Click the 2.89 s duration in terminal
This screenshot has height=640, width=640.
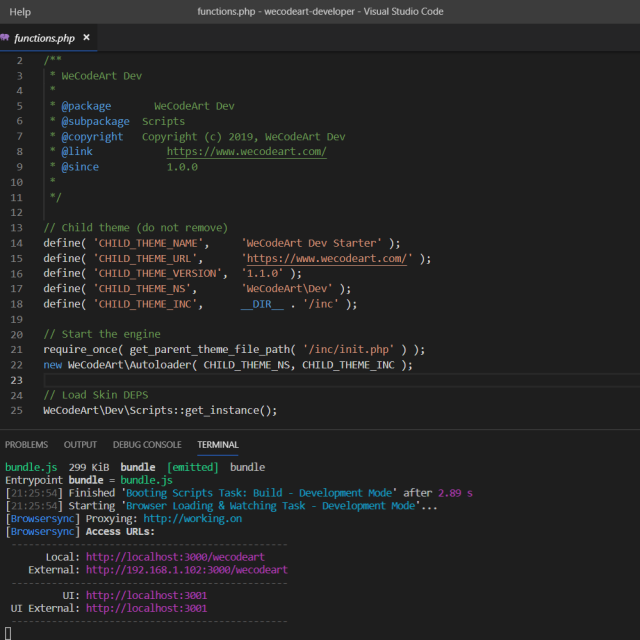(455, 493)
